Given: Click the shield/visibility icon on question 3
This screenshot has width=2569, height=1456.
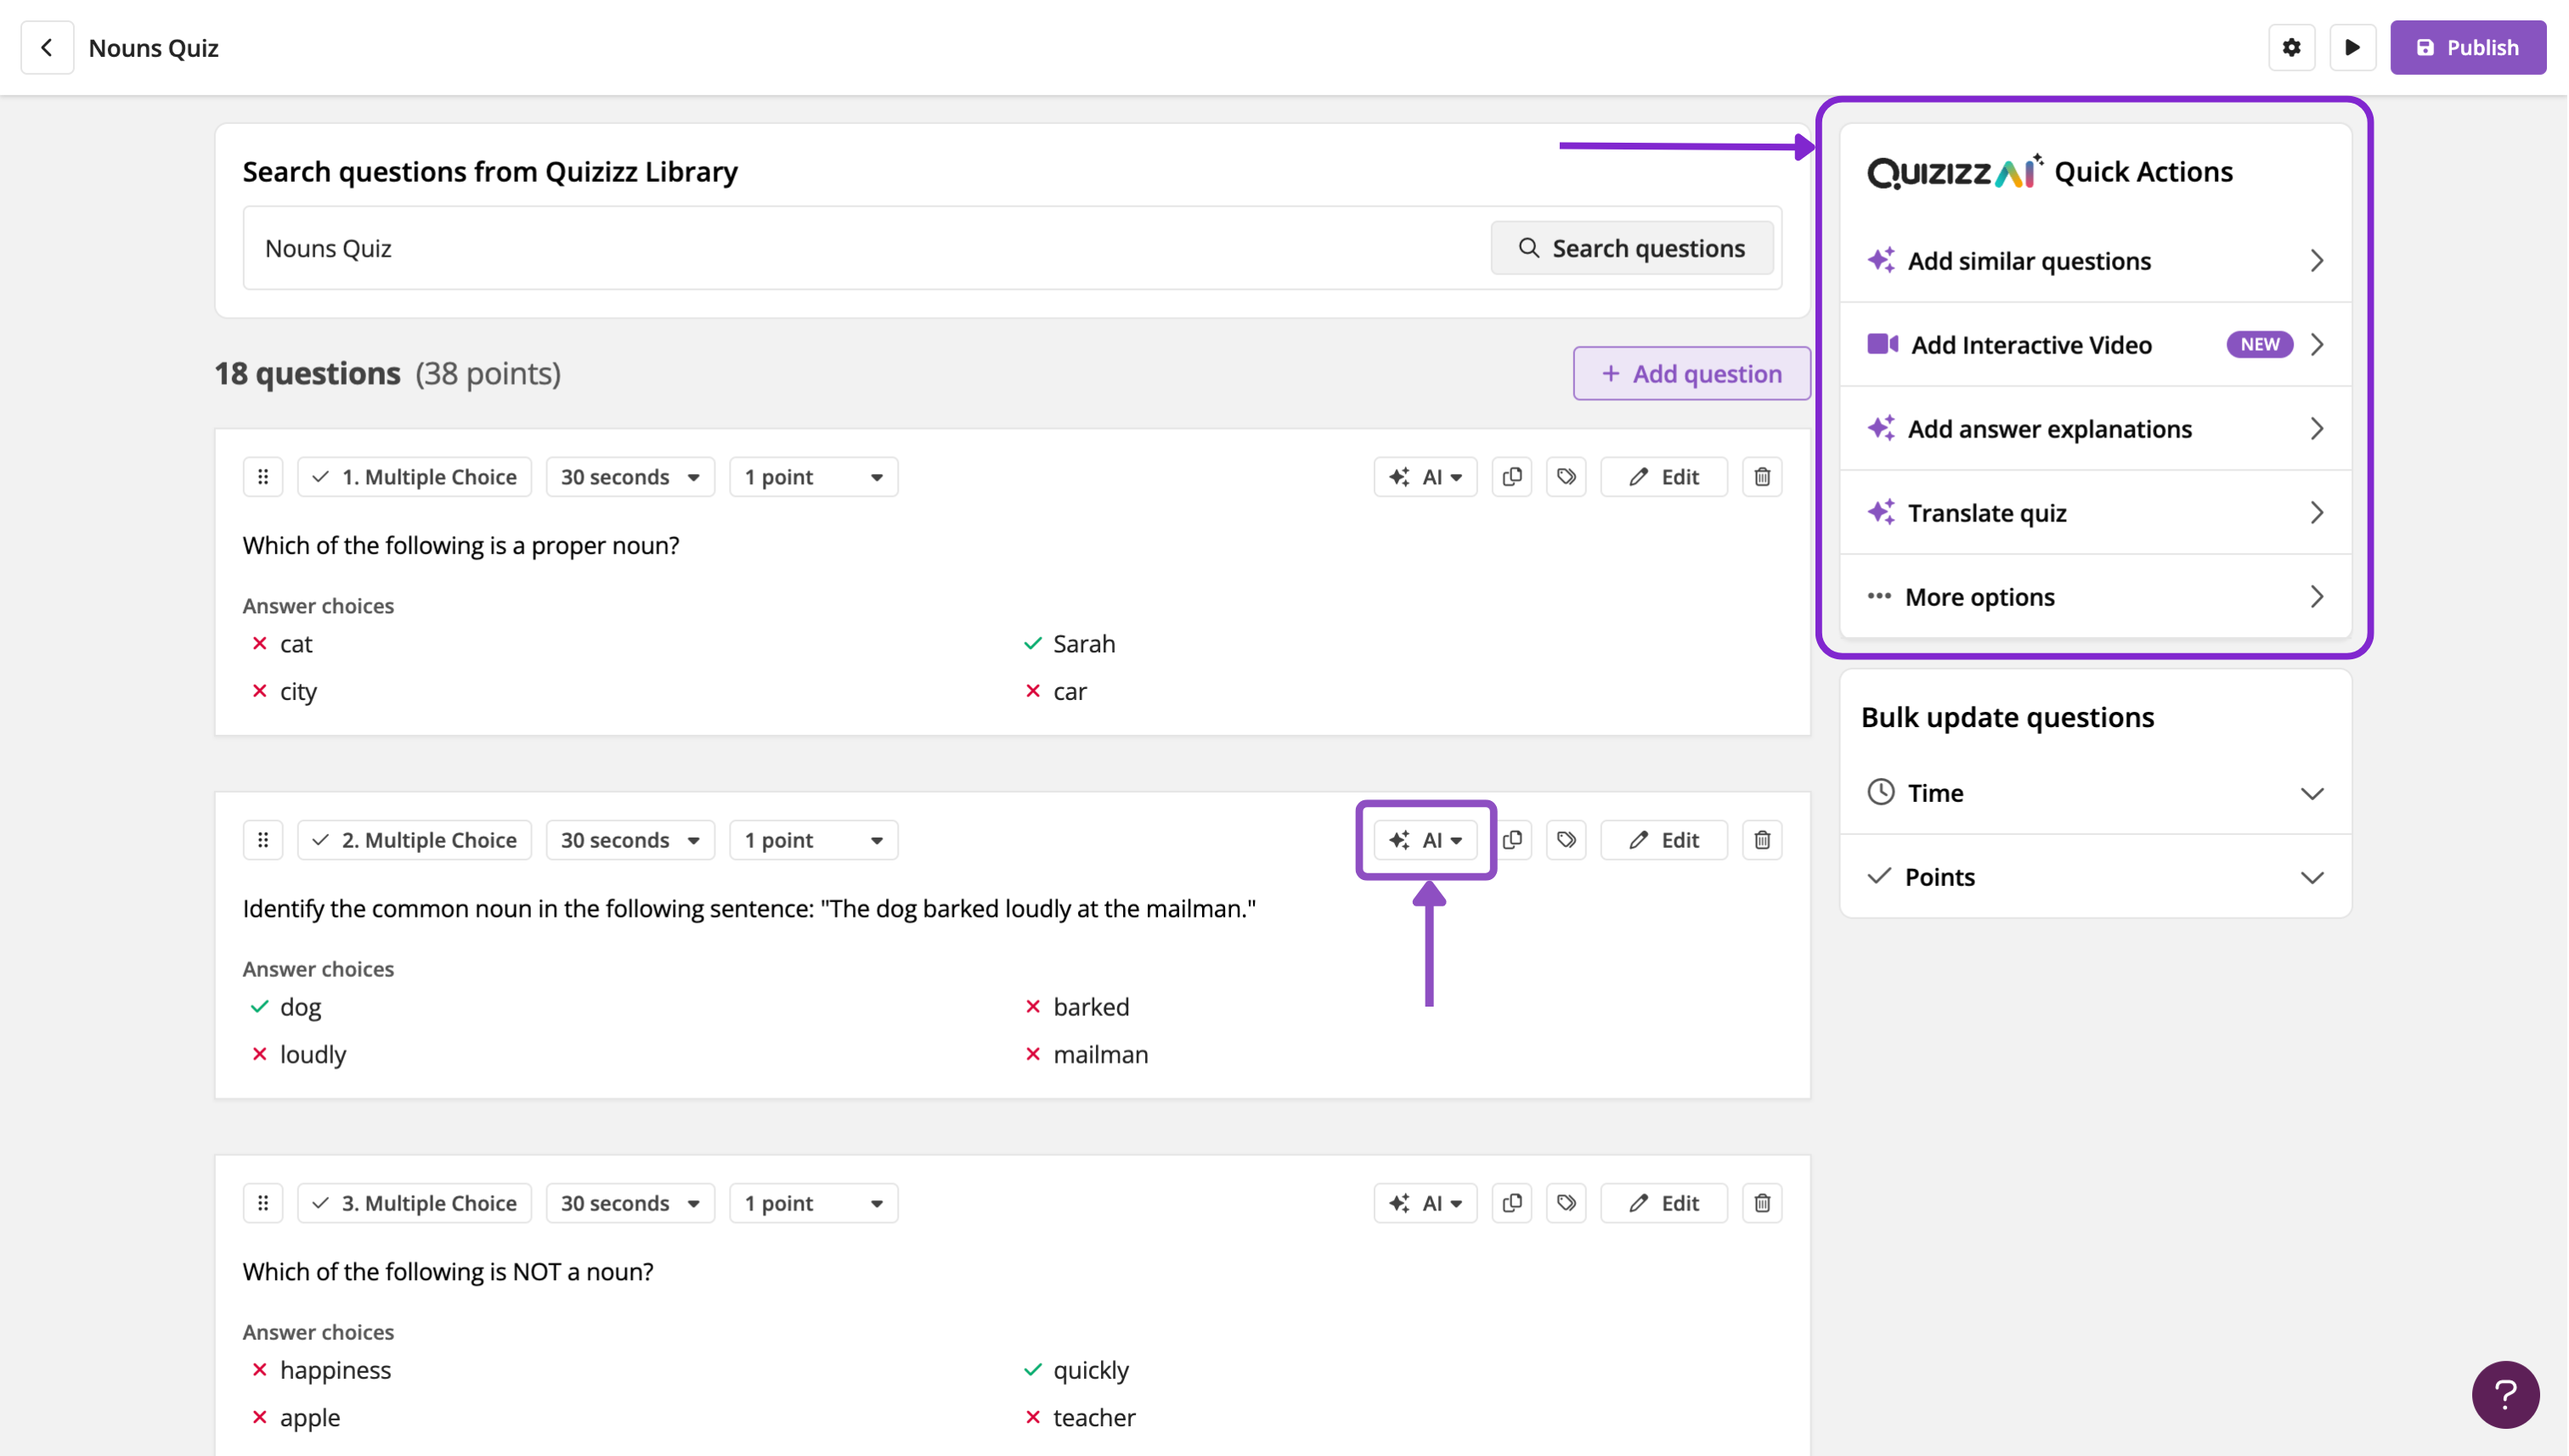Looking at the screenshot, I should [x=1567, y=1204].
